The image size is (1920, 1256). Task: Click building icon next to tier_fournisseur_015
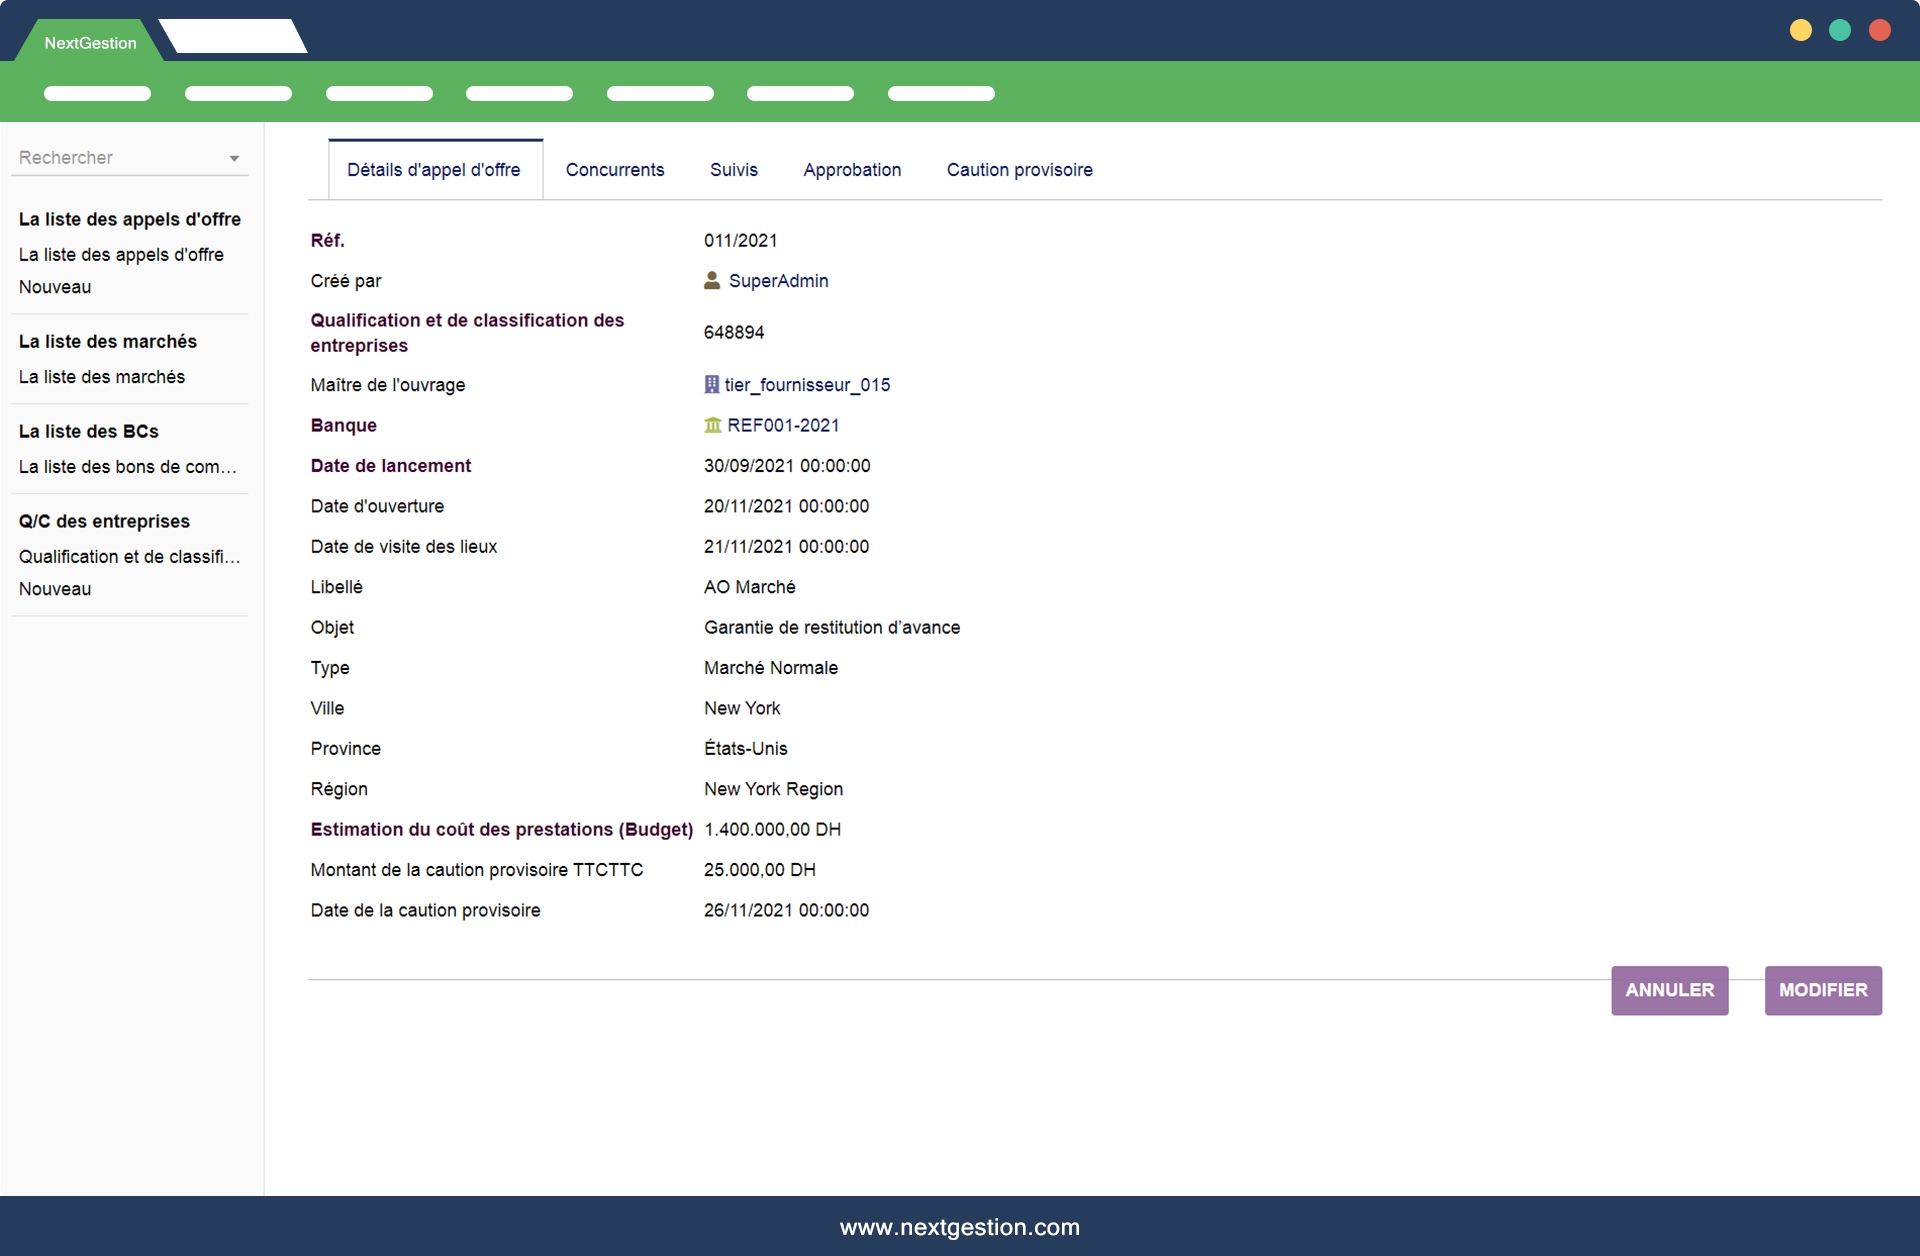[712, 385]
